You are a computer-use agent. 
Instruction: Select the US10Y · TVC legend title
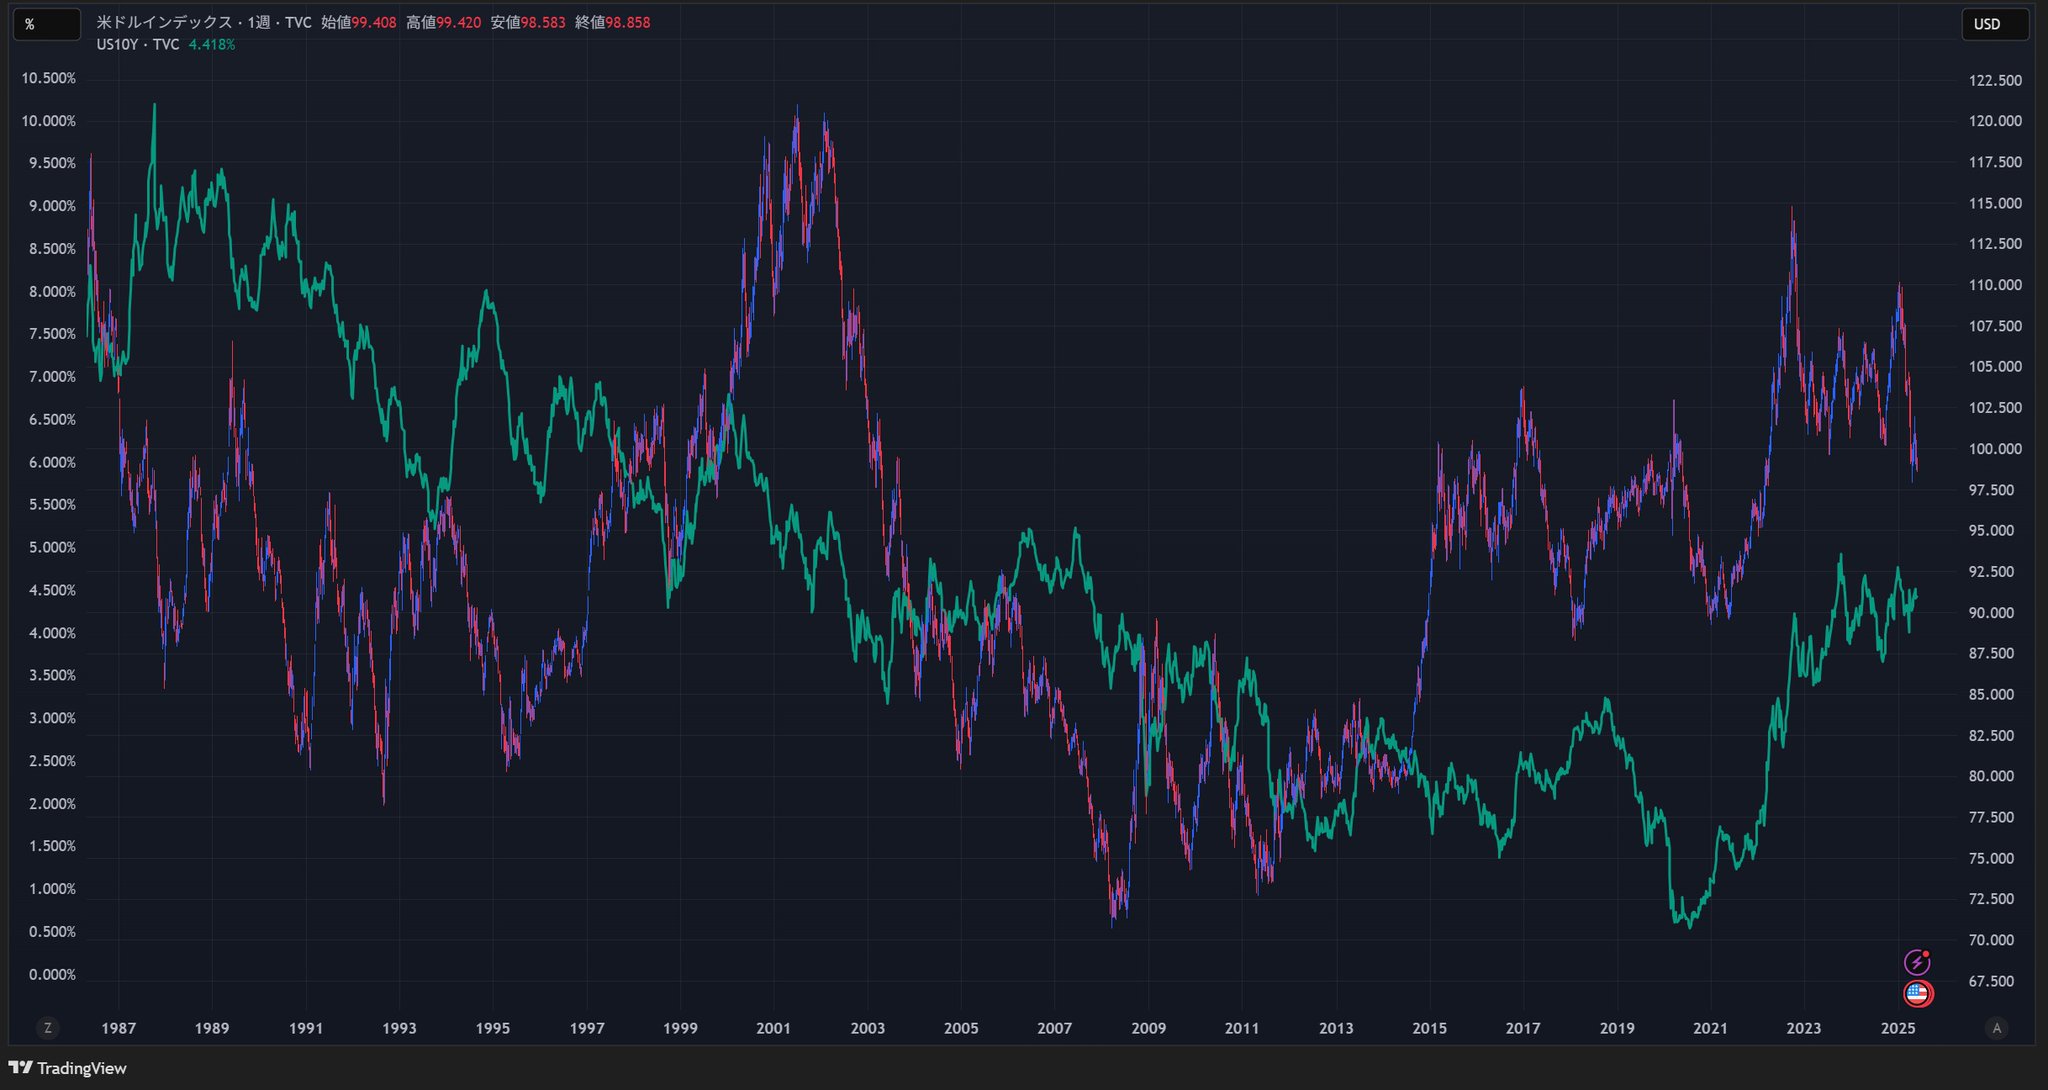pos(138,44)
